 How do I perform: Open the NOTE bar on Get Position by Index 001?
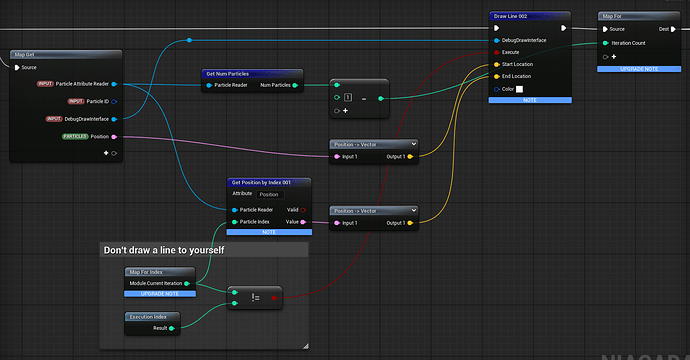(269, 232)
